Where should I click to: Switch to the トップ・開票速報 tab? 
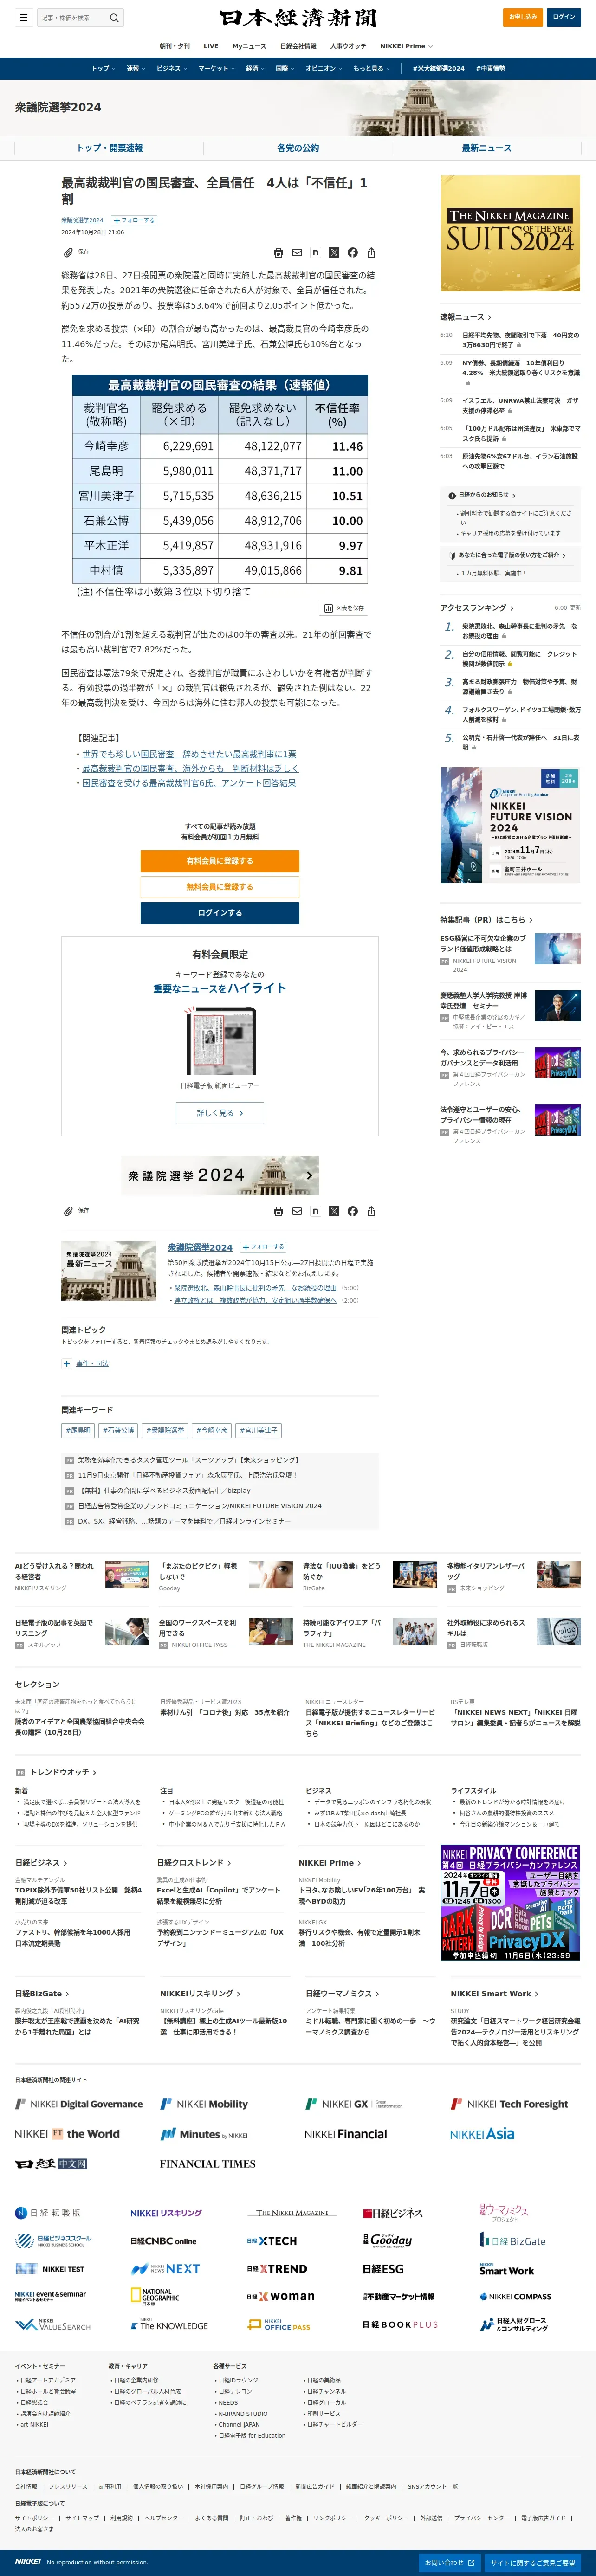point(110,148)
